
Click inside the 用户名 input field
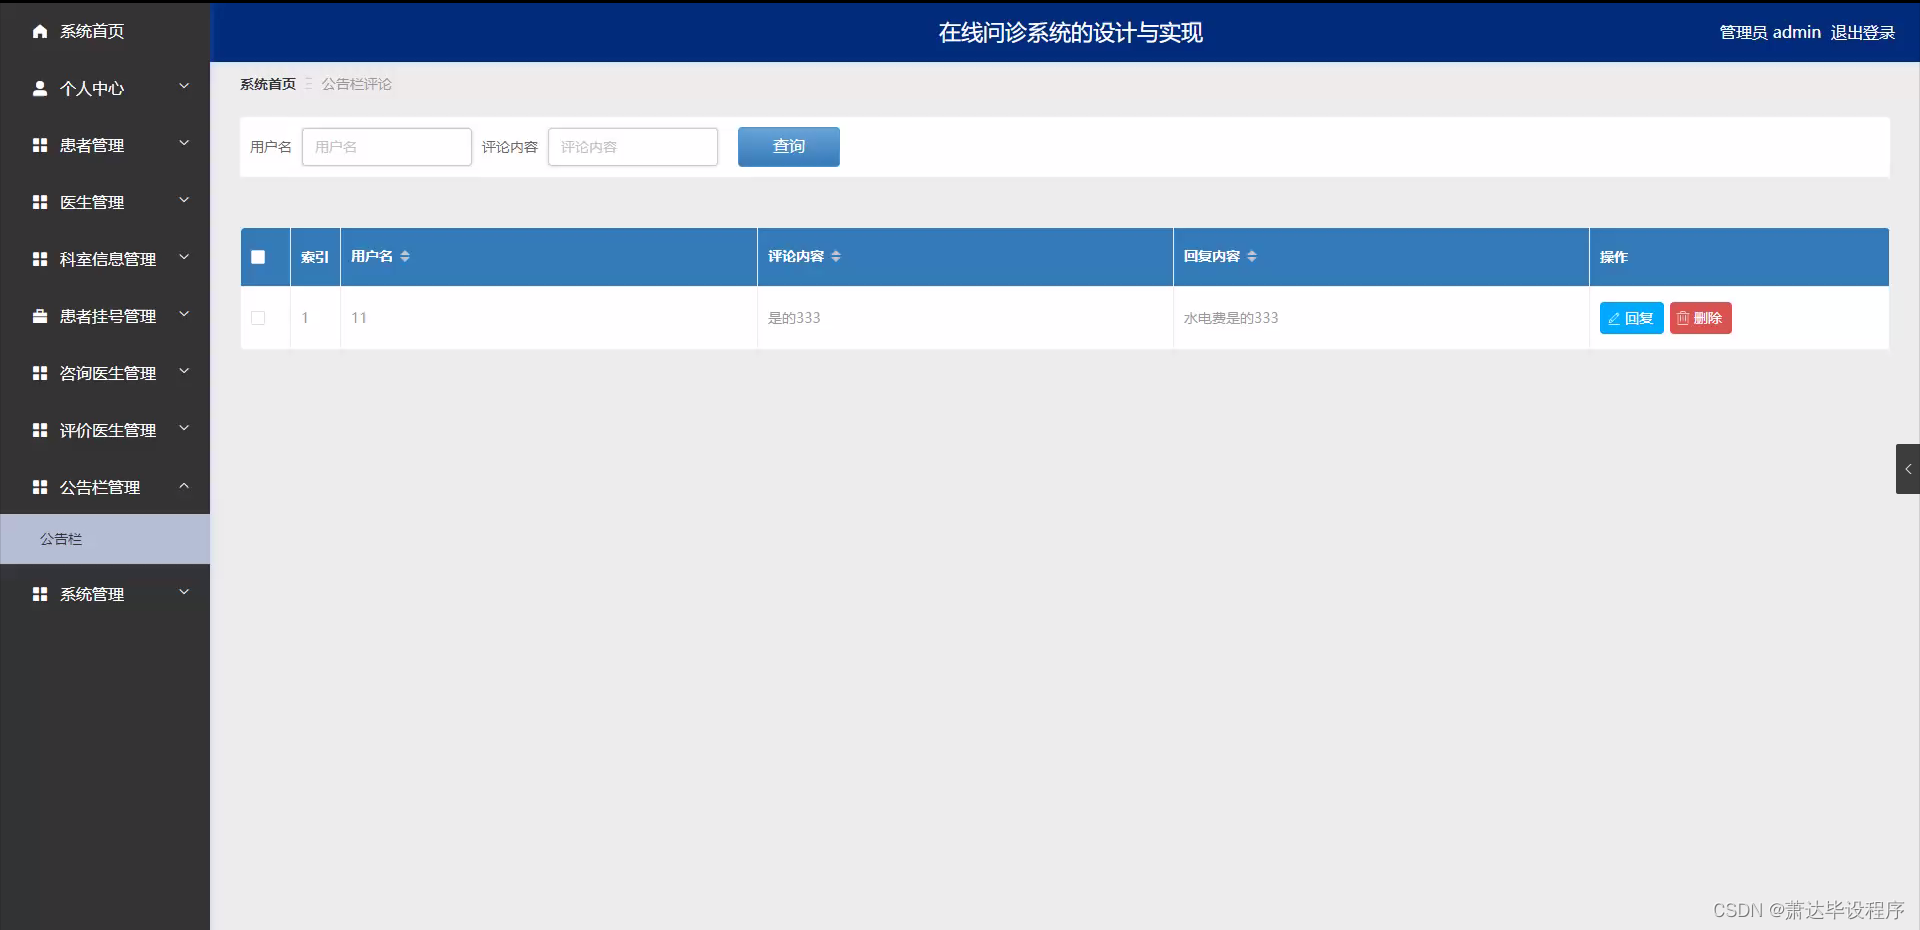pos(386,147)
